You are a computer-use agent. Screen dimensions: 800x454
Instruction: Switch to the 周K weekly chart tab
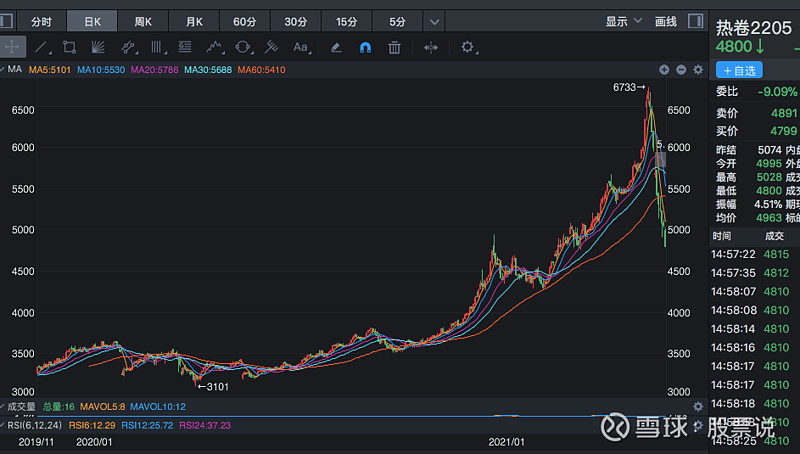point(143,21)
